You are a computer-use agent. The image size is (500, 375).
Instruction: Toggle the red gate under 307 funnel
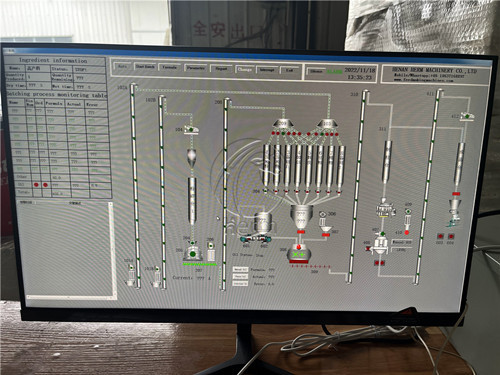tap(326, 235)
